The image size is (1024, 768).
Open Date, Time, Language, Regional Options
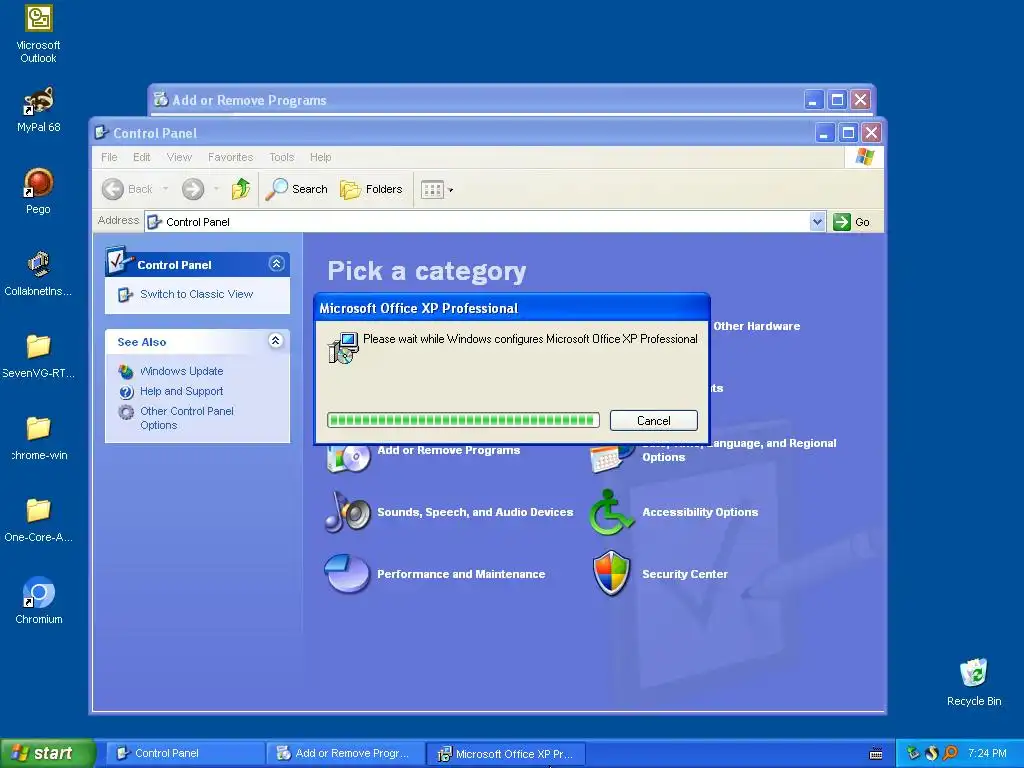click(739, 450)
